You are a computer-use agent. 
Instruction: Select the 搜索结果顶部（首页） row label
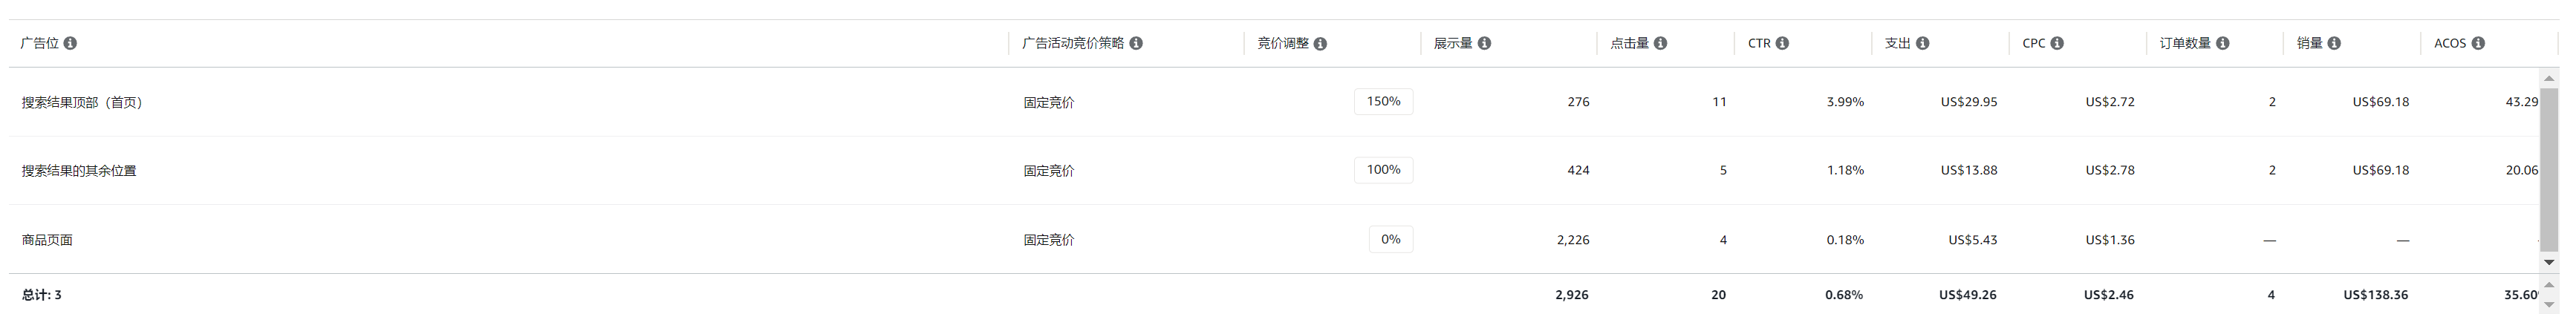click(x=82, y=102)
